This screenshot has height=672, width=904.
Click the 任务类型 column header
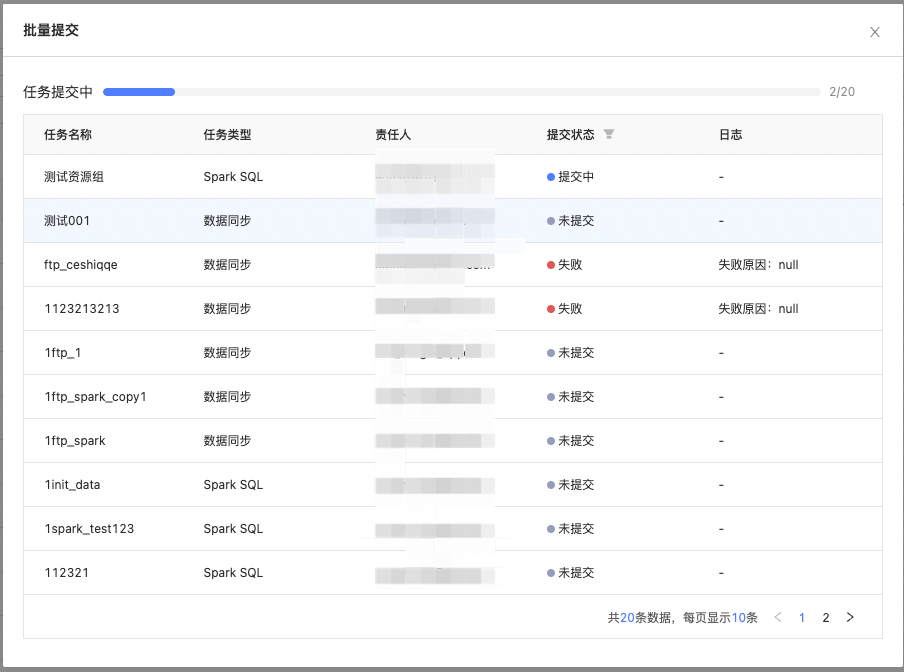[x=227, y=135]
